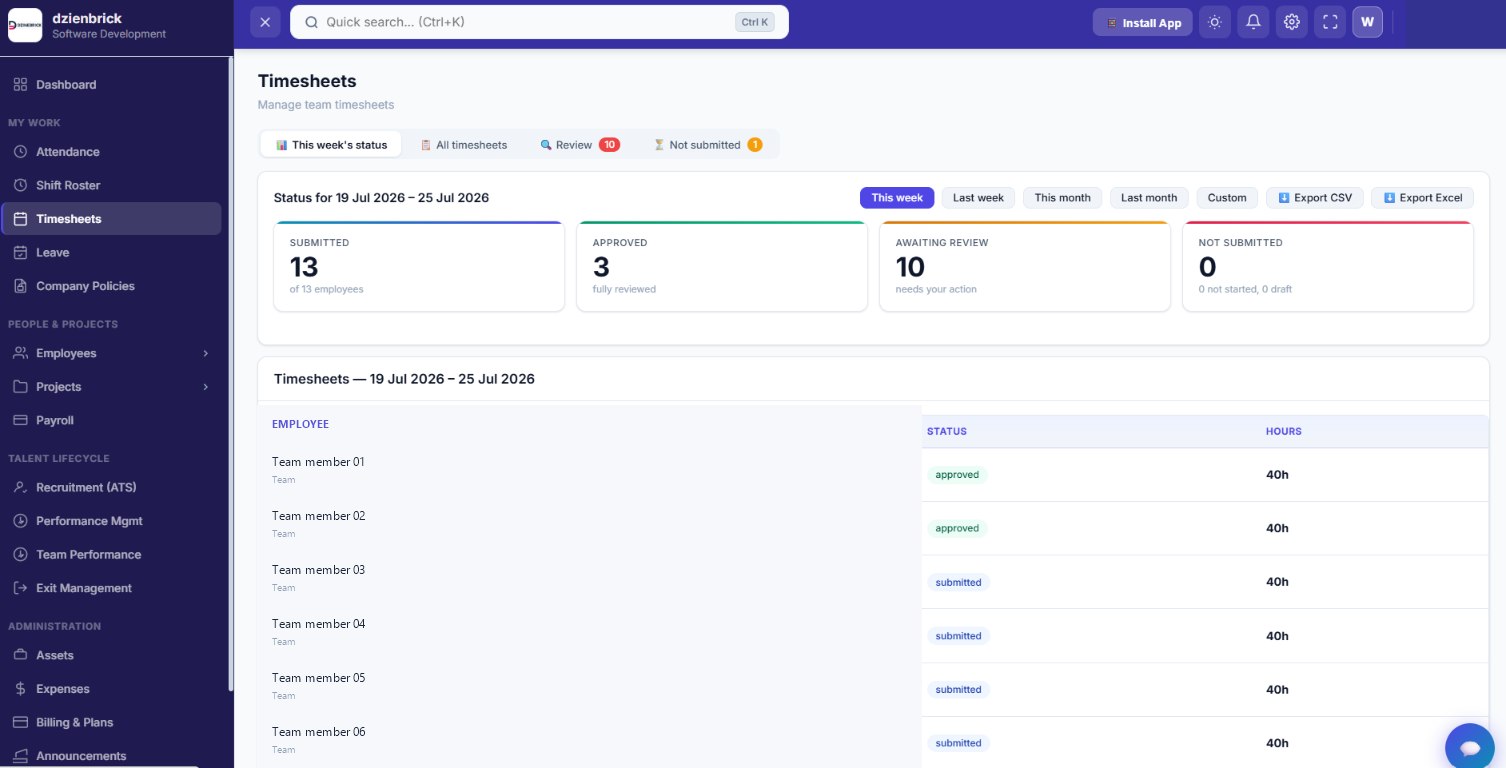
Task: Open Team Performance in the sidebar
Action: tap(111, 554)
